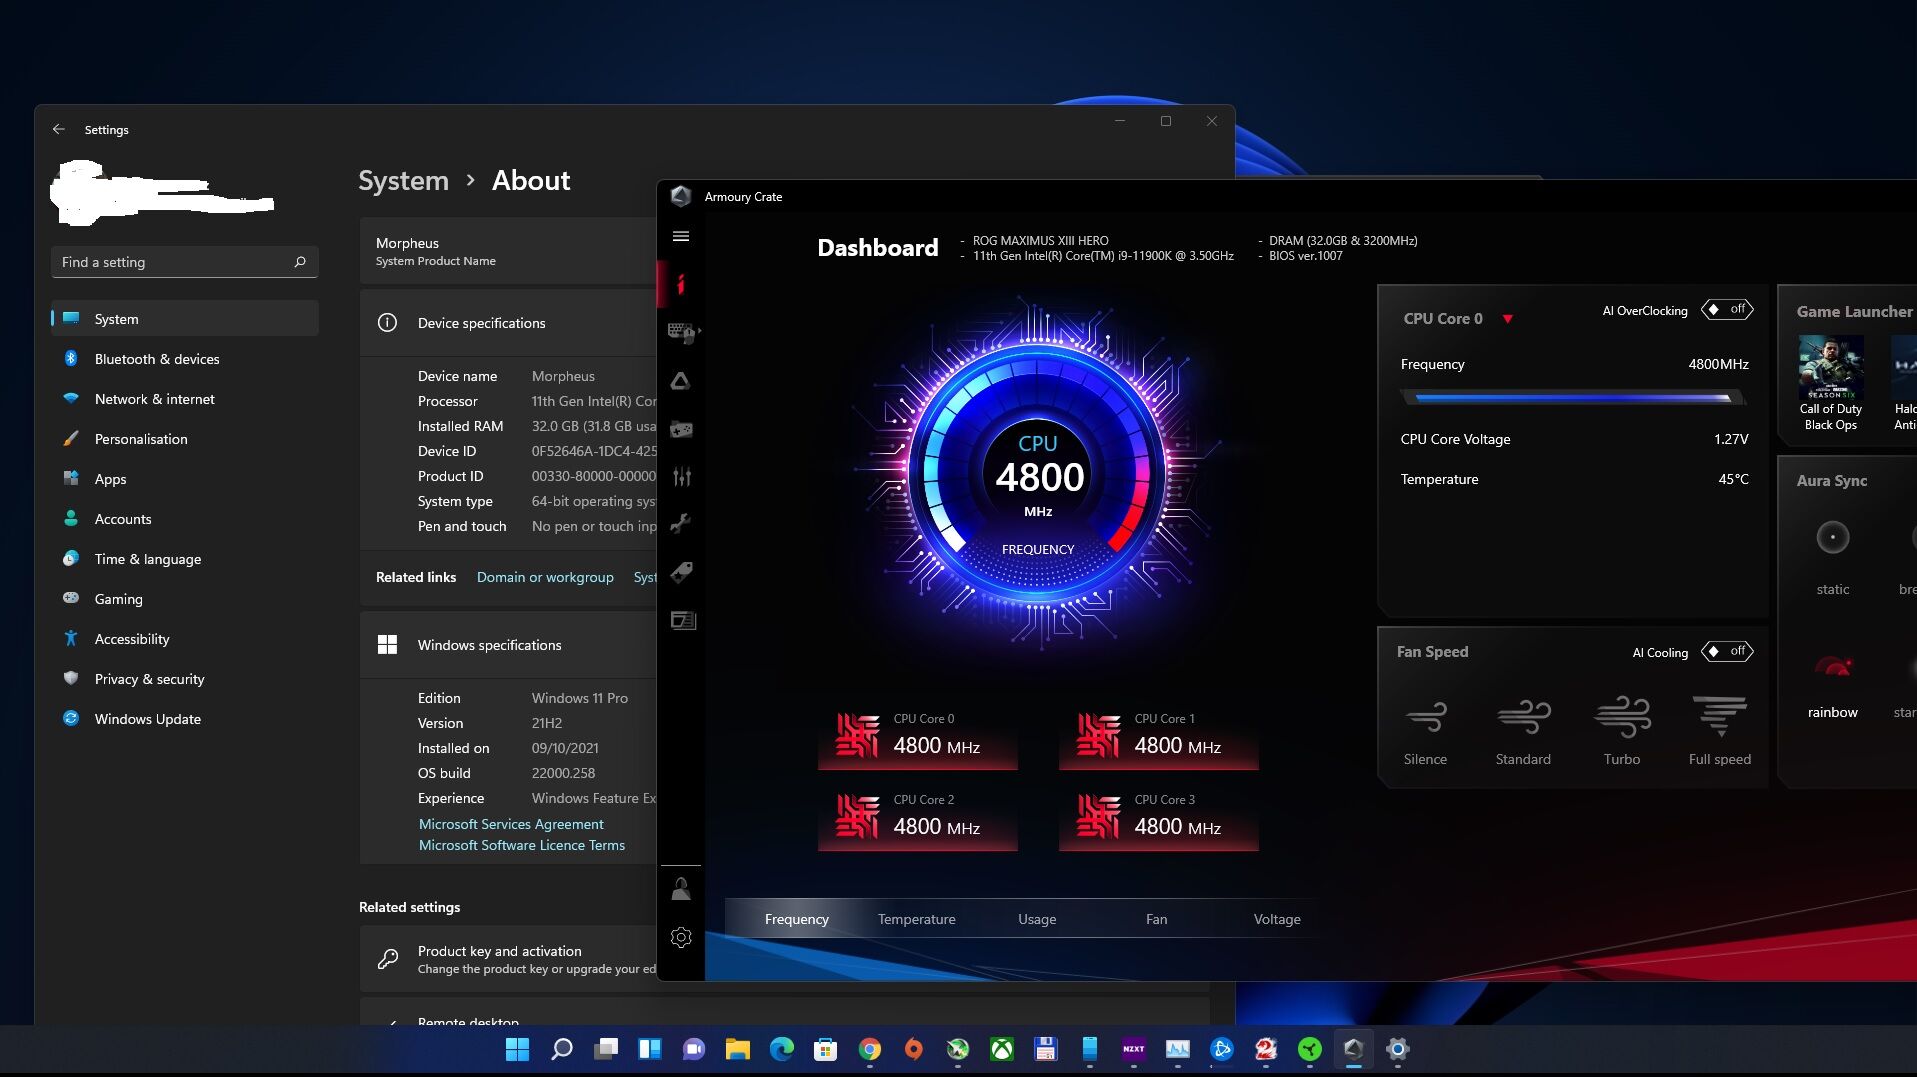Screen dimensions: 1917x1077
Task: Switch to the Temperature tab
Action: pyautogui.click(x=916, y=919)
